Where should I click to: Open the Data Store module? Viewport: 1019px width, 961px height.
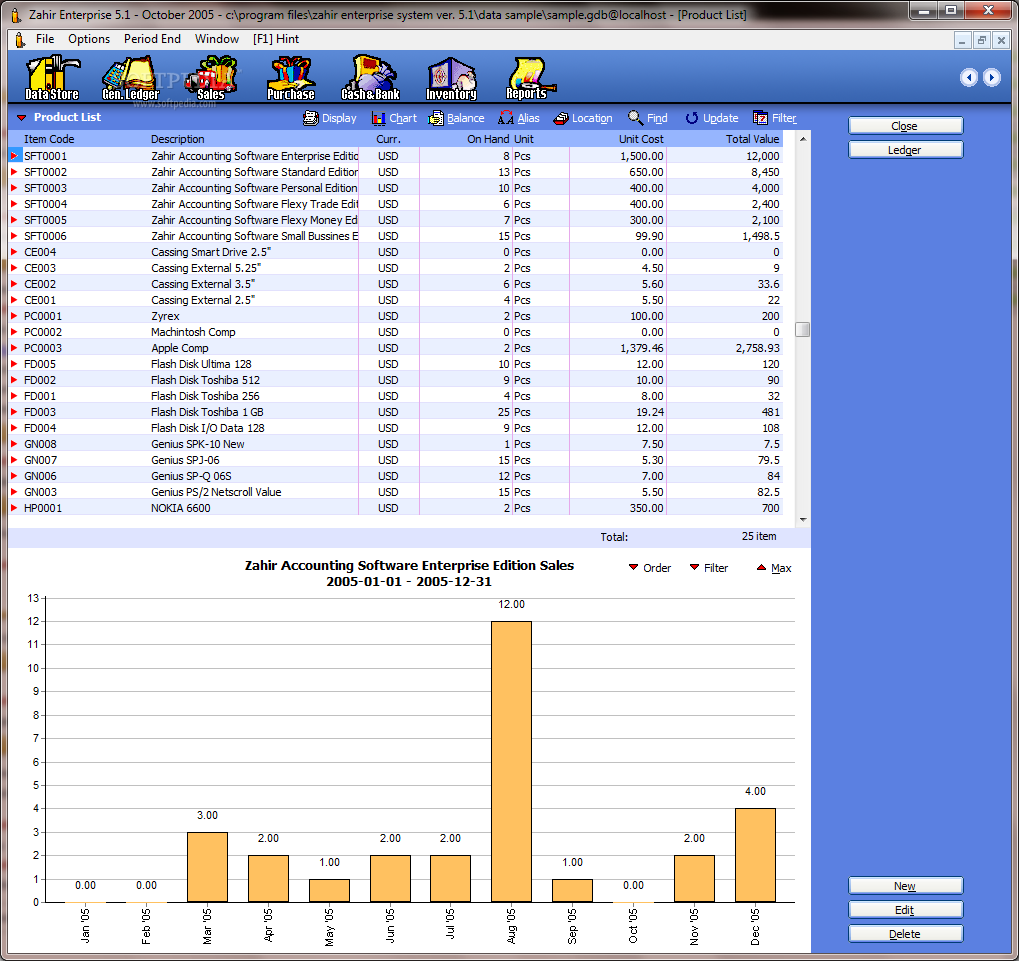(52, 77)
